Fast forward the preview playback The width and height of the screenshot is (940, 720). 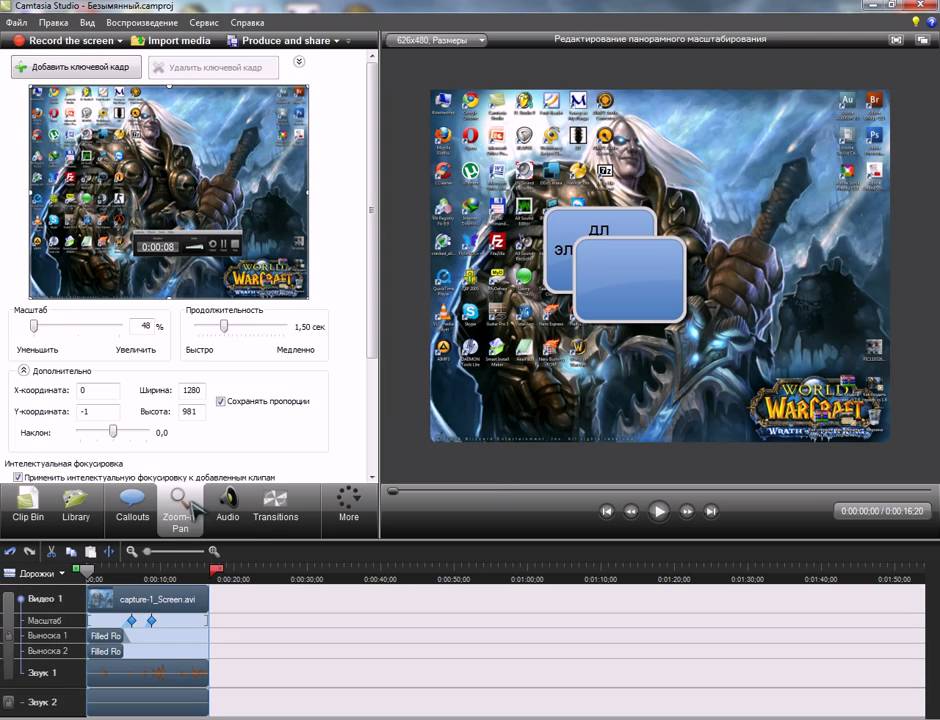[x=687, y=511]
